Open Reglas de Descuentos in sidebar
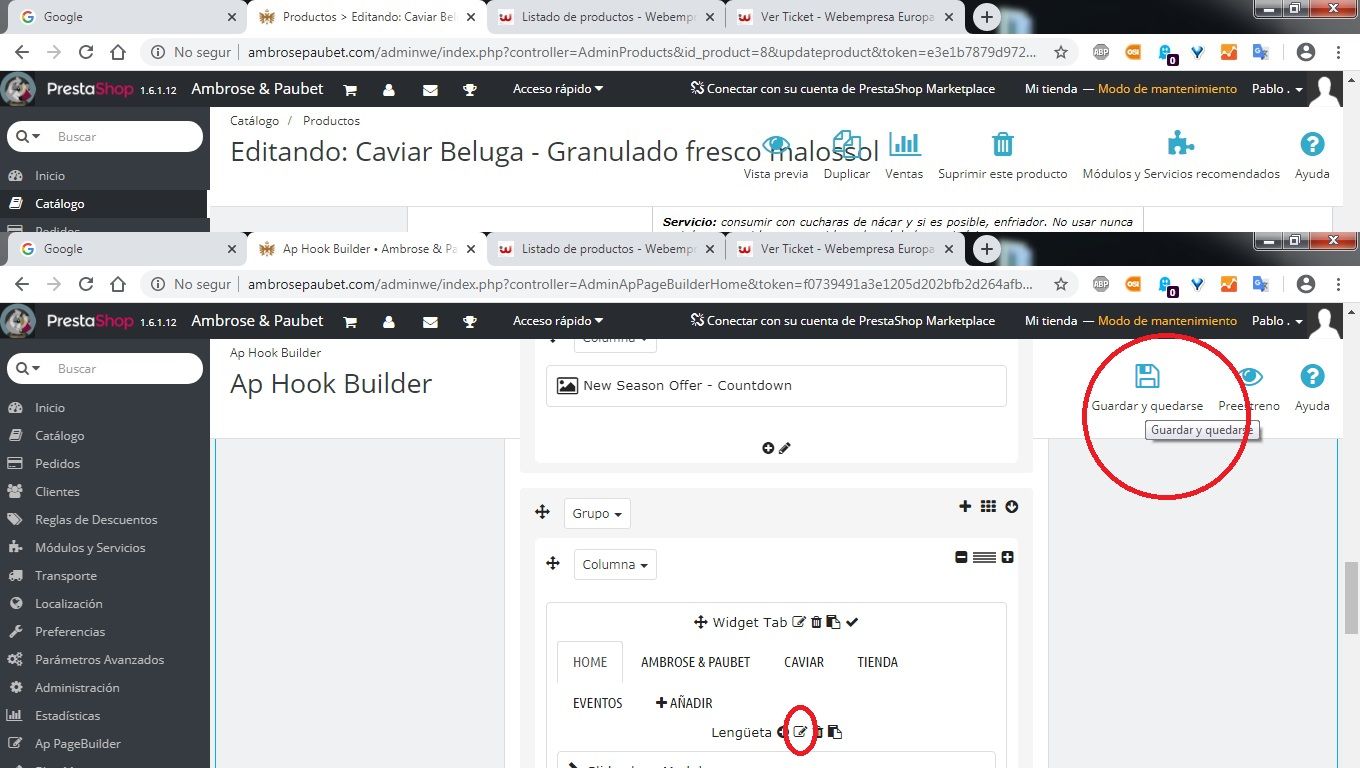1360x768 pixels. click(x=96, y=519)
